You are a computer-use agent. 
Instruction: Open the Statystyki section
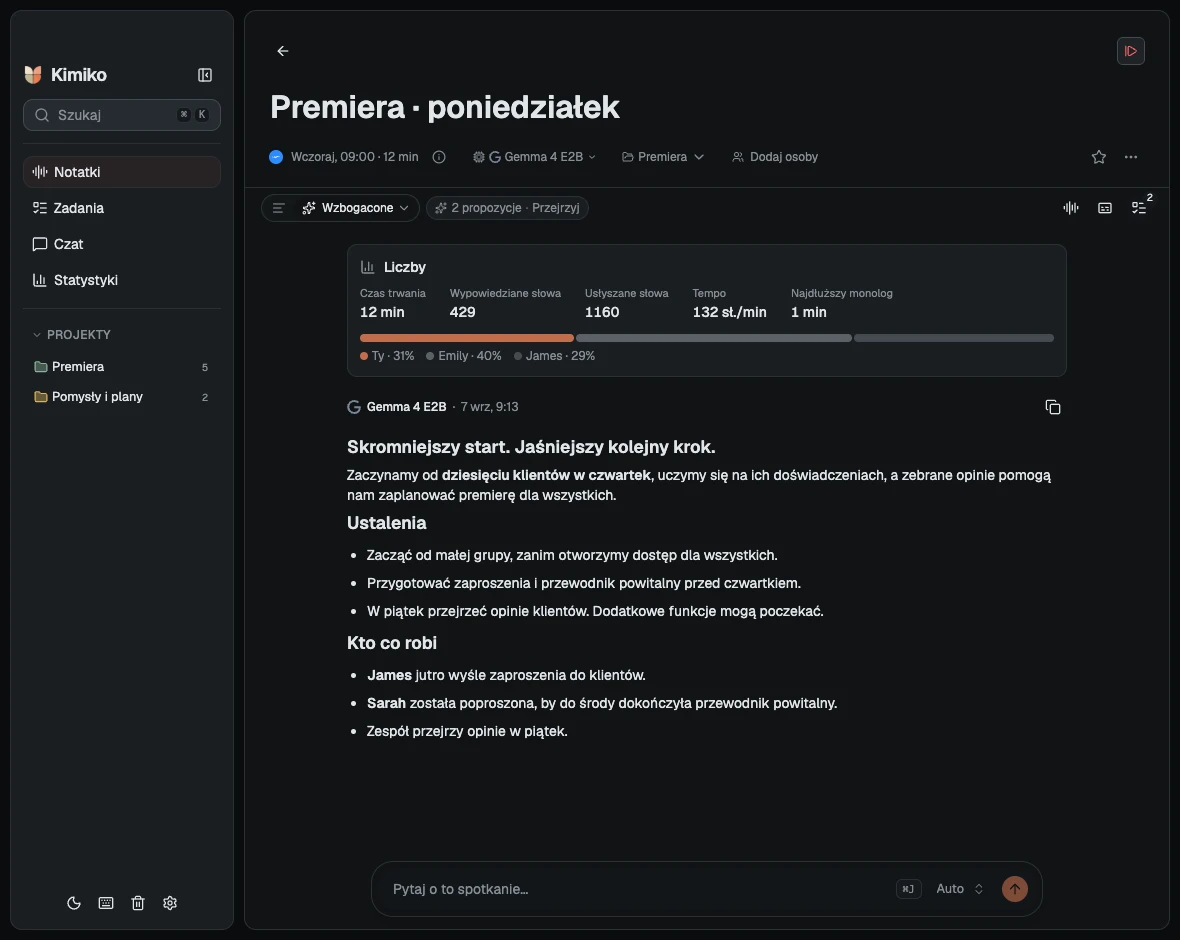(x=122, y=280)
